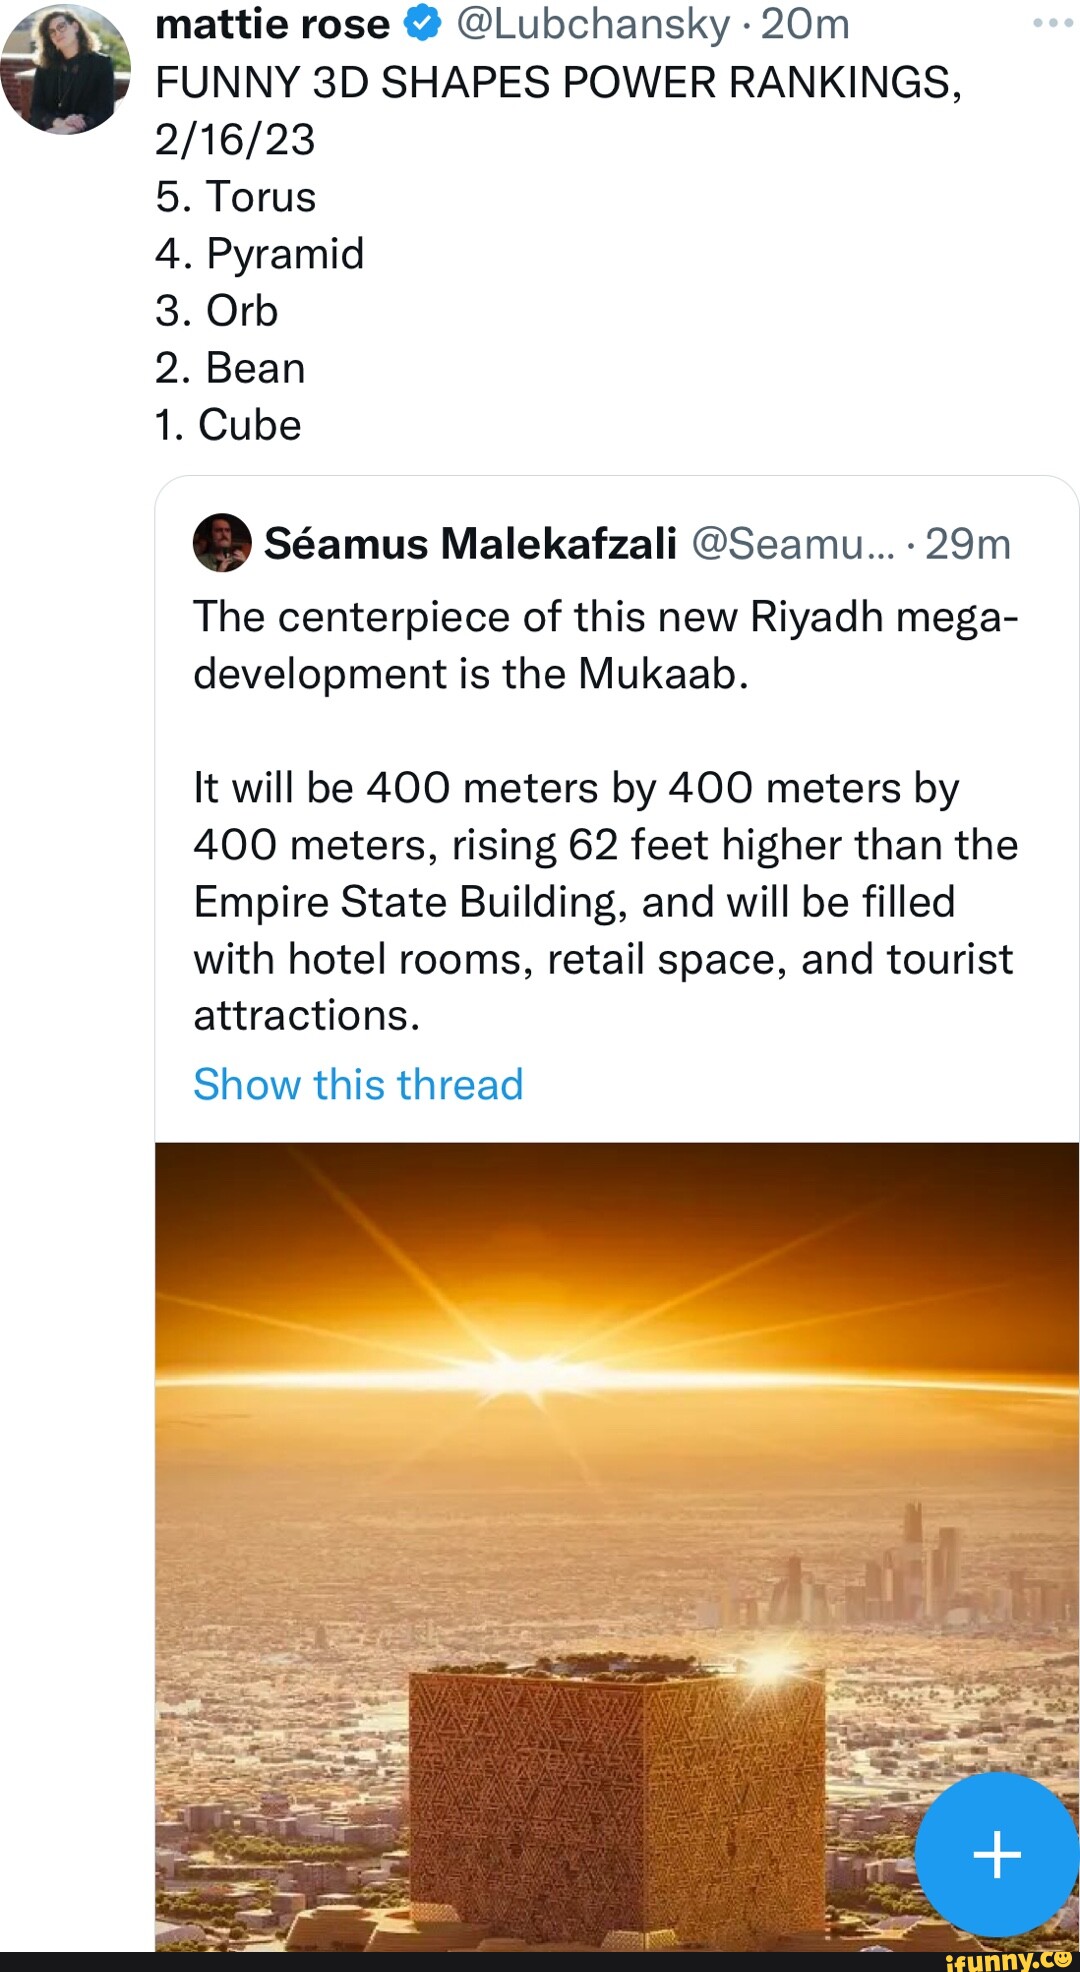The width and height of the screenshot is (1080, 1972).
Task: Click the "400 meters" paragraph in quote
Action: [606, 901]
